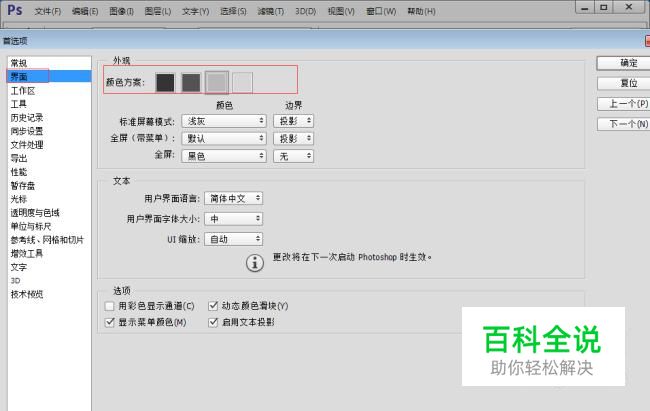Open the 图层(L) menu
The width and height of the screenshot is (650, 411).
(x=158, y=12)
